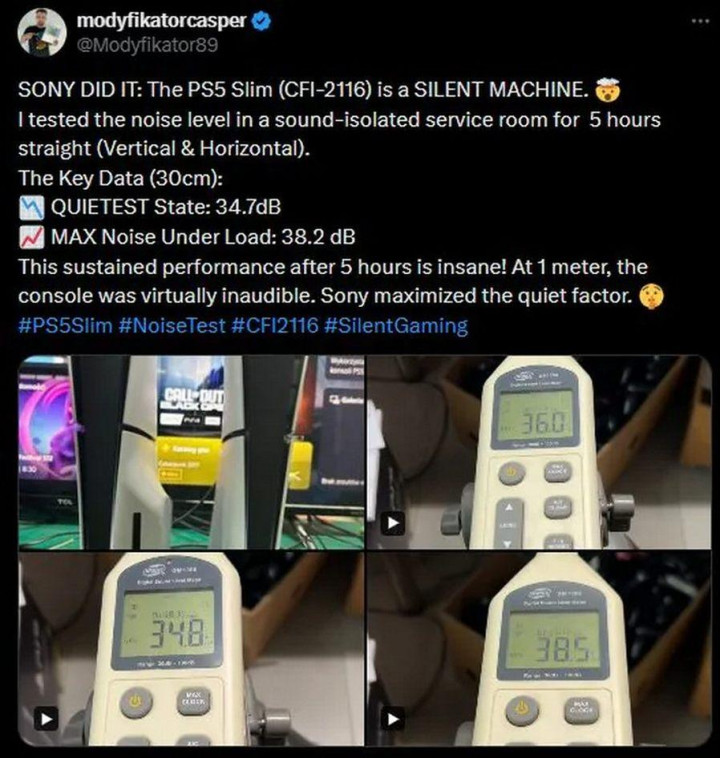The width and height of the screenshot is (720, 758).
Task: Click the shushing face emoji
Action: [x=651, y=295]
